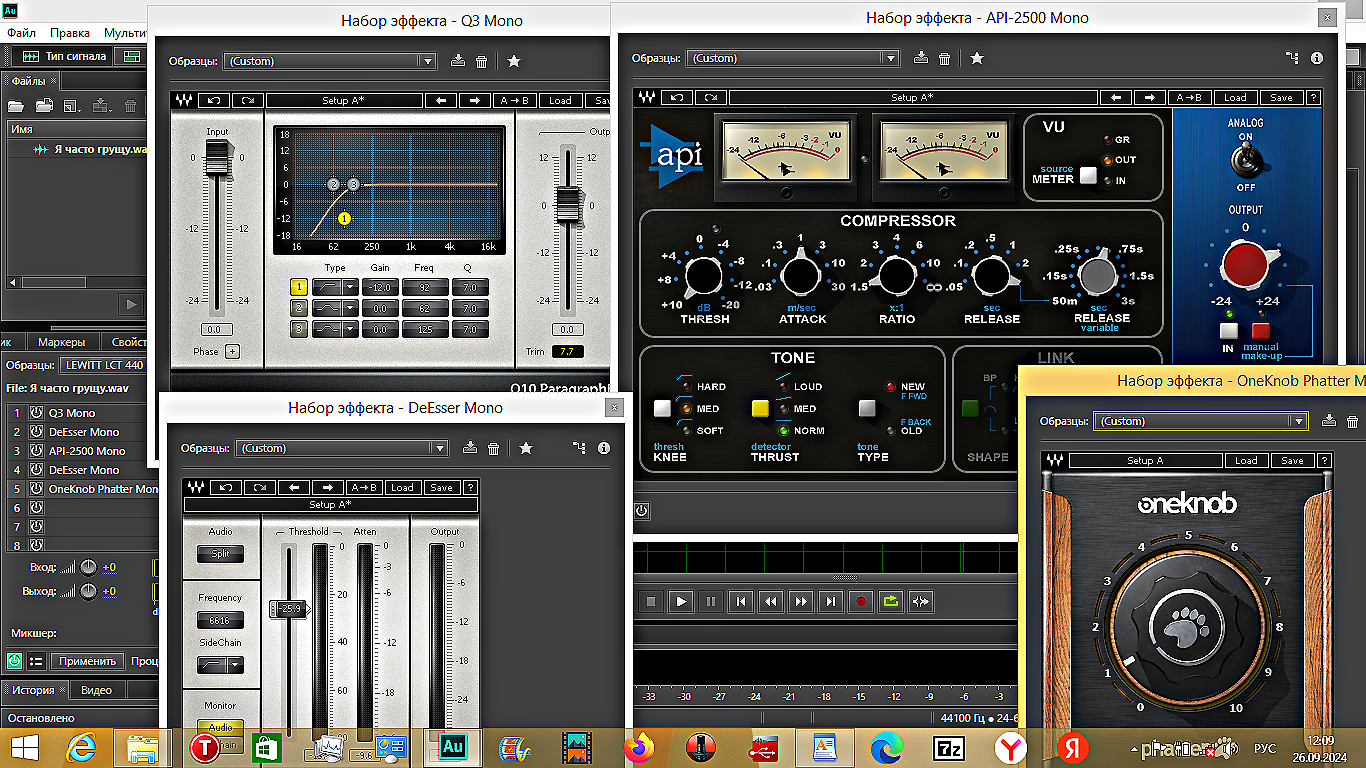Flip the ANALOG on/off switch
This screenshot has width=1366, height=768.
(x=1245, y=159)
